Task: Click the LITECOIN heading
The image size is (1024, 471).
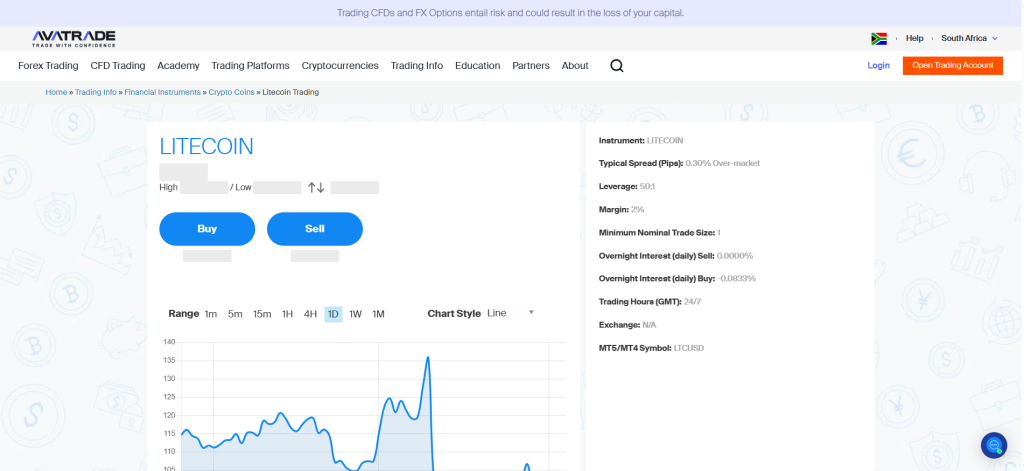Action: (206, 146)
